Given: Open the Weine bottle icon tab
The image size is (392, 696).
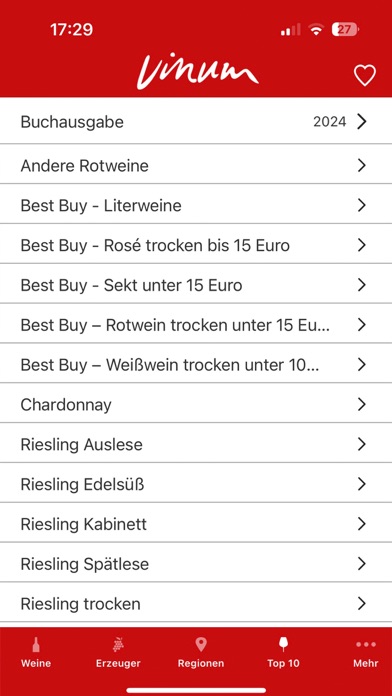Looking at the screenshot, I should [x=36, y=652].
